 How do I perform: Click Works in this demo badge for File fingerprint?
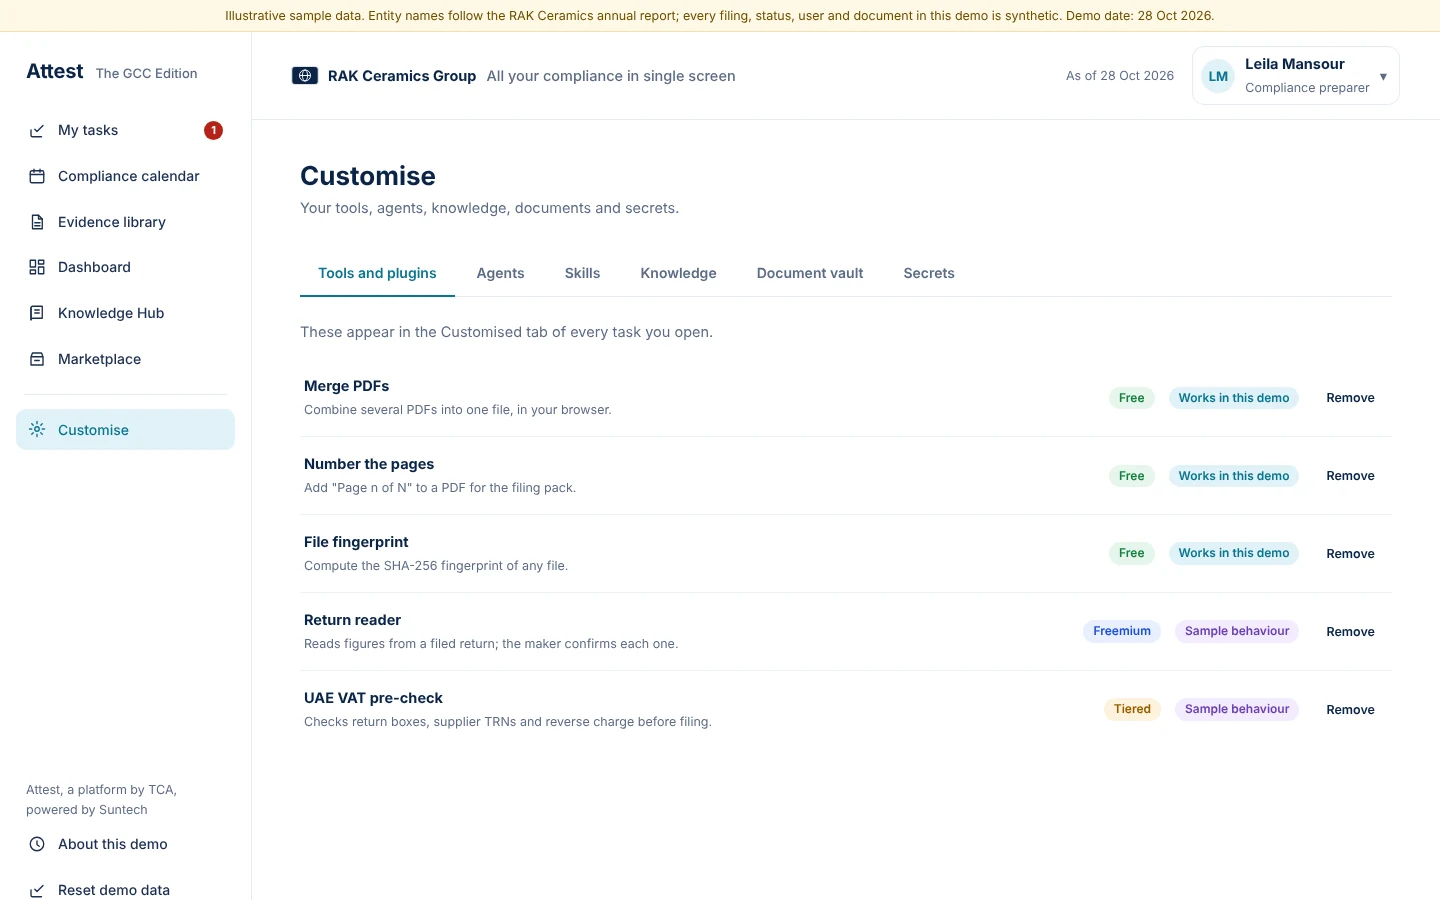click(1234, 553)
